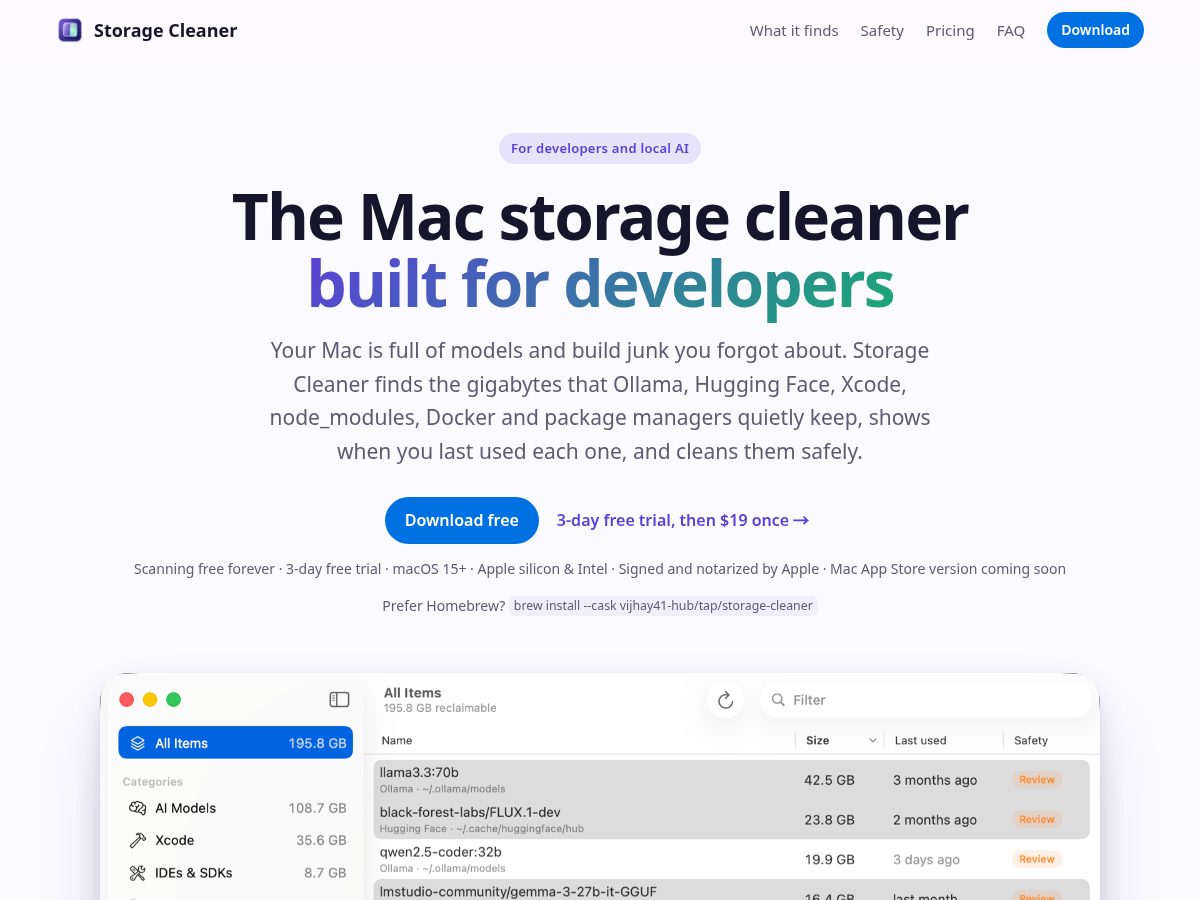The image size is (1200, 900).
Task: Follow the 3-day free trial link
Action: tap(683, 520)
